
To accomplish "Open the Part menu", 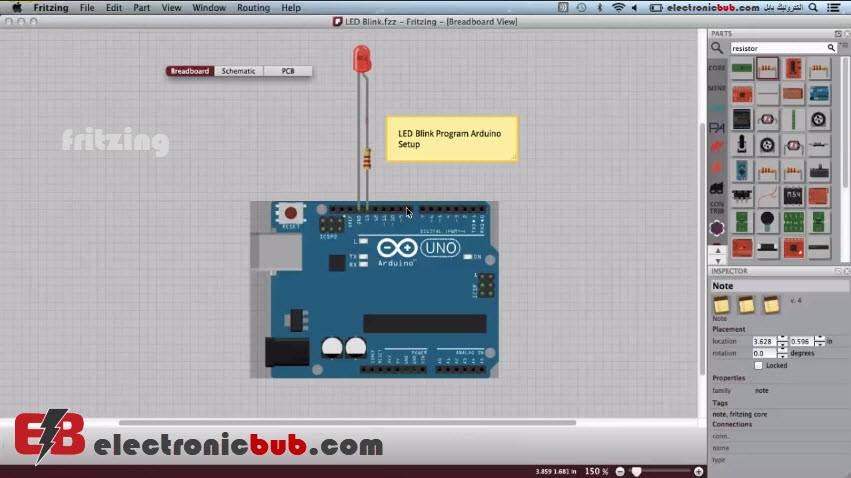I will point(142,8).
